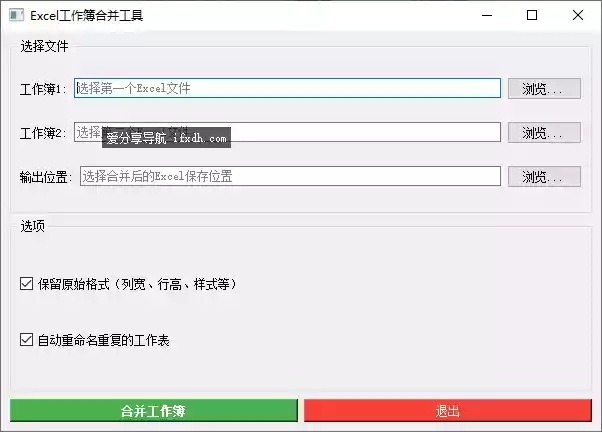Image resolution: width=602 pixels, height=432 pixels.
Task: Open the 浏览 dialog for 工作簿2
Action: [x=543, y=132]
